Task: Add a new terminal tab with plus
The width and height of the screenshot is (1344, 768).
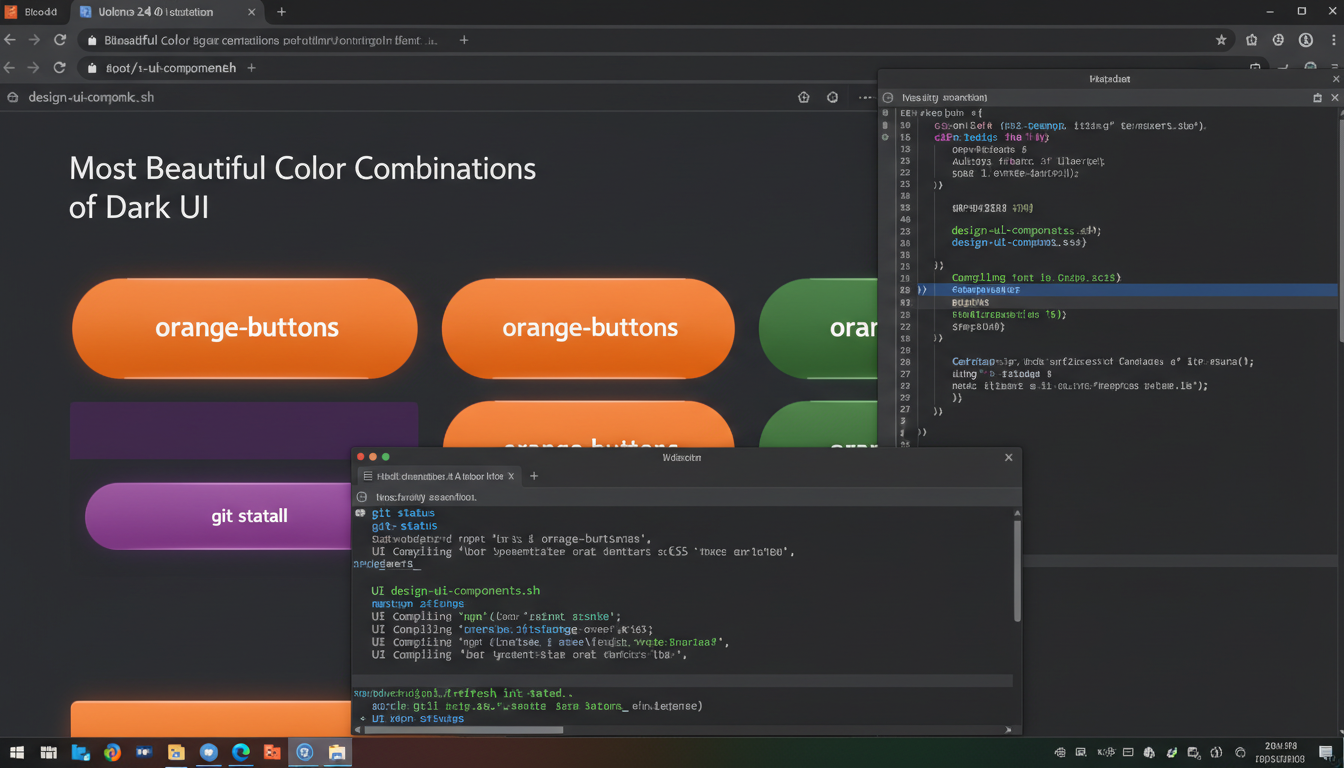Action: tap(534, 476)
